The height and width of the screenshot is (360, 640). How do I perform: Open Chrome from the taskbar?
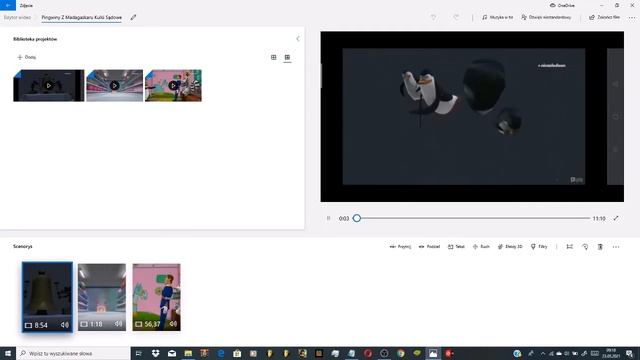[400, 353]
